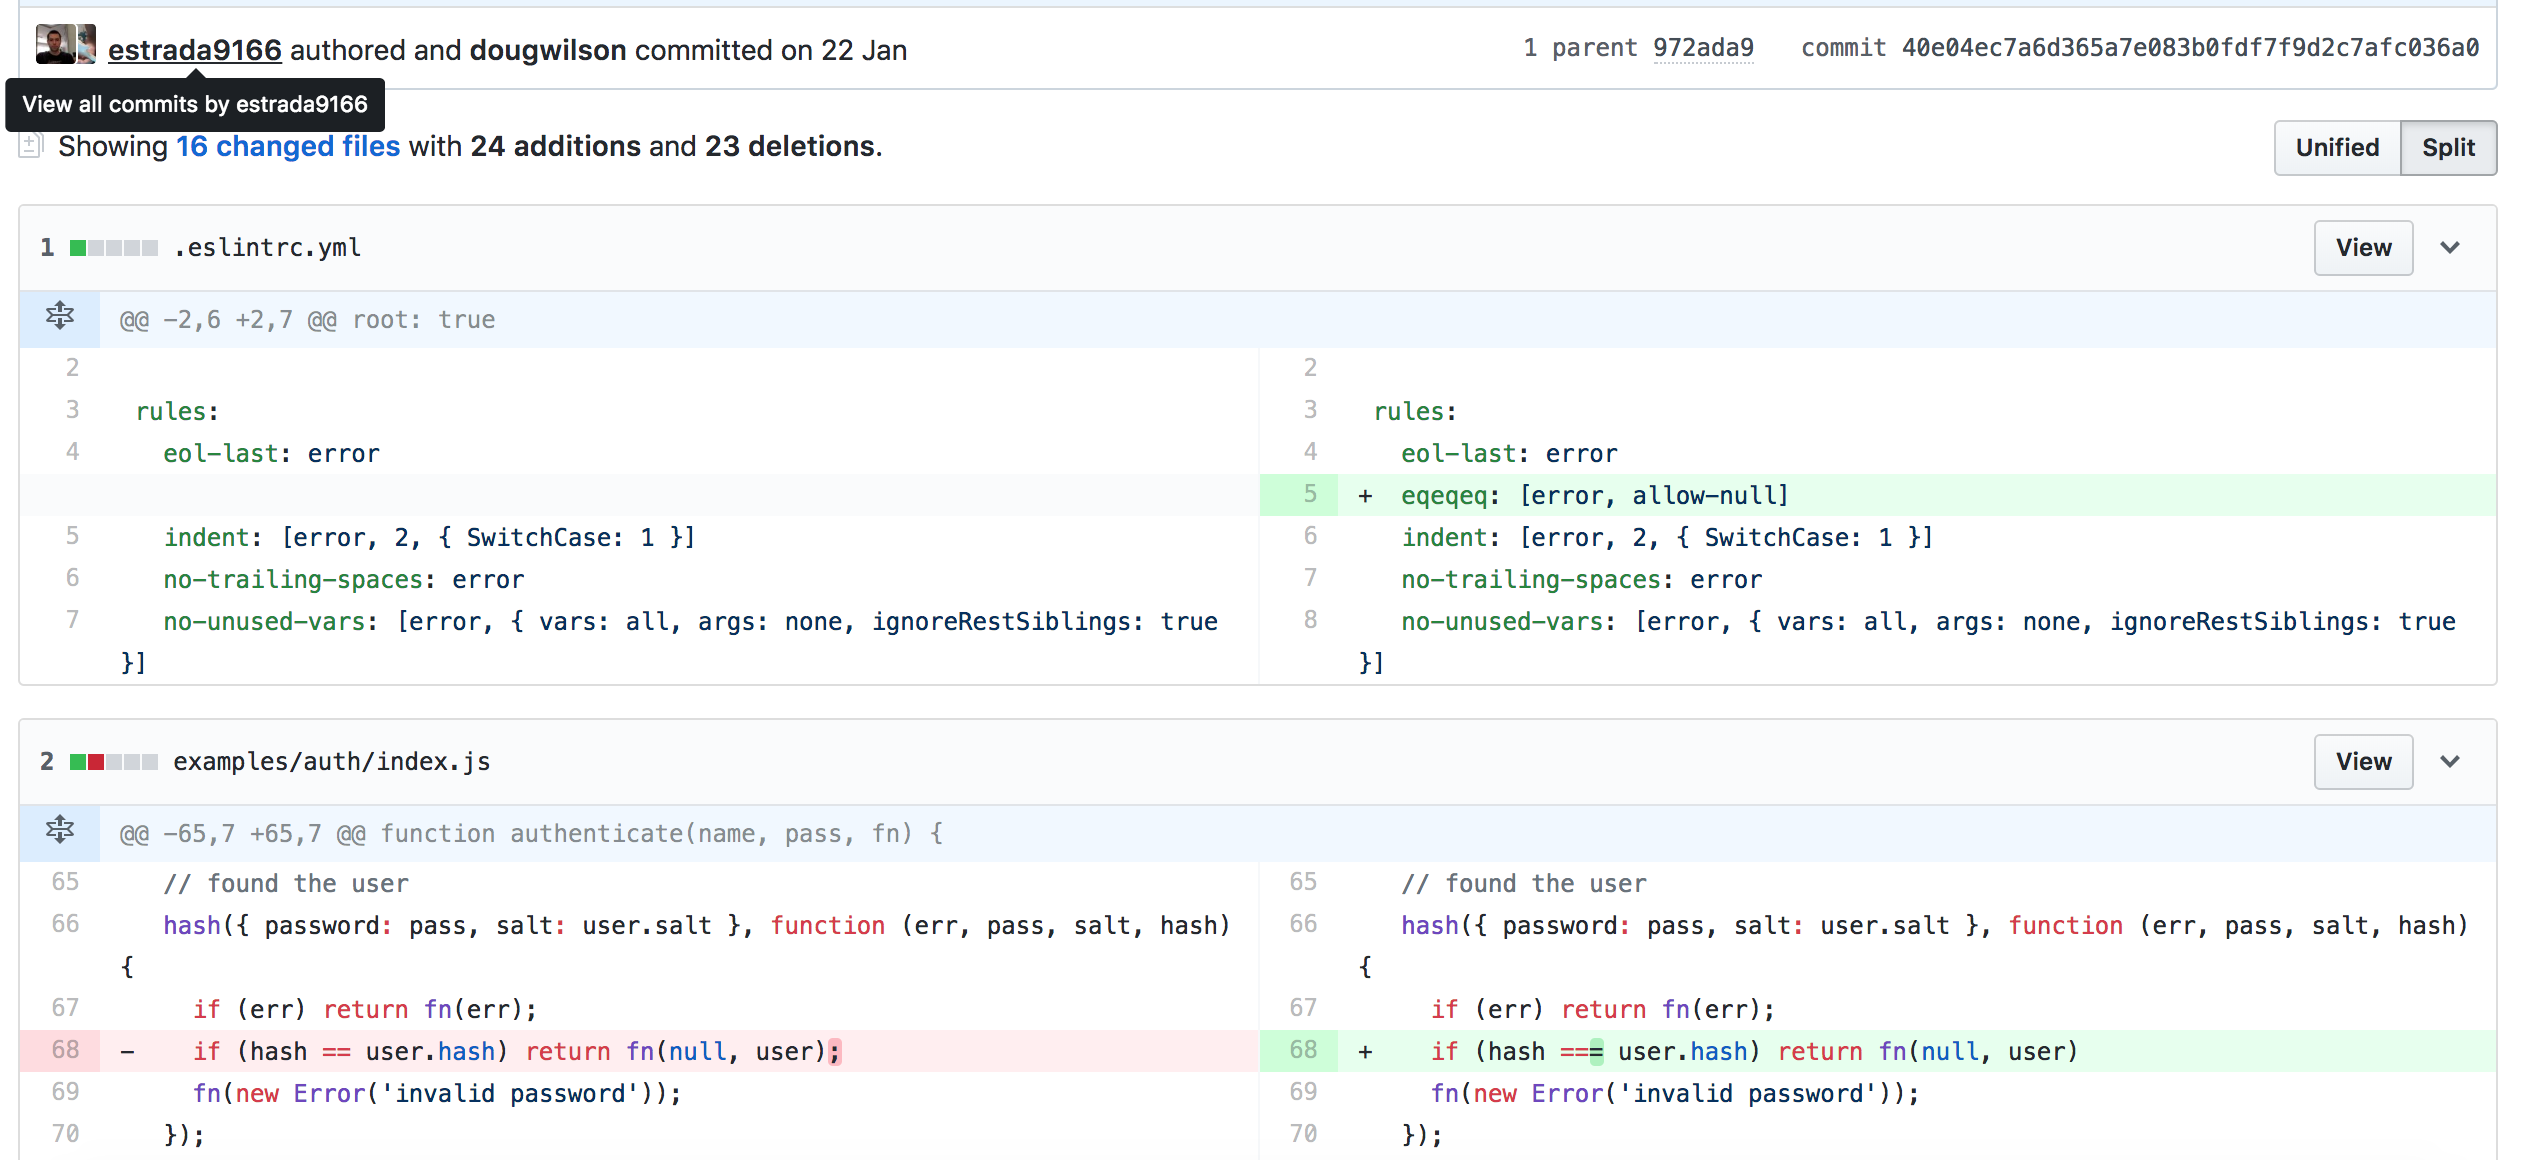Click the diff stats blocks for .eslintrc.yml
This screenshot has width=2522, height=1160.
coord(113,247)
